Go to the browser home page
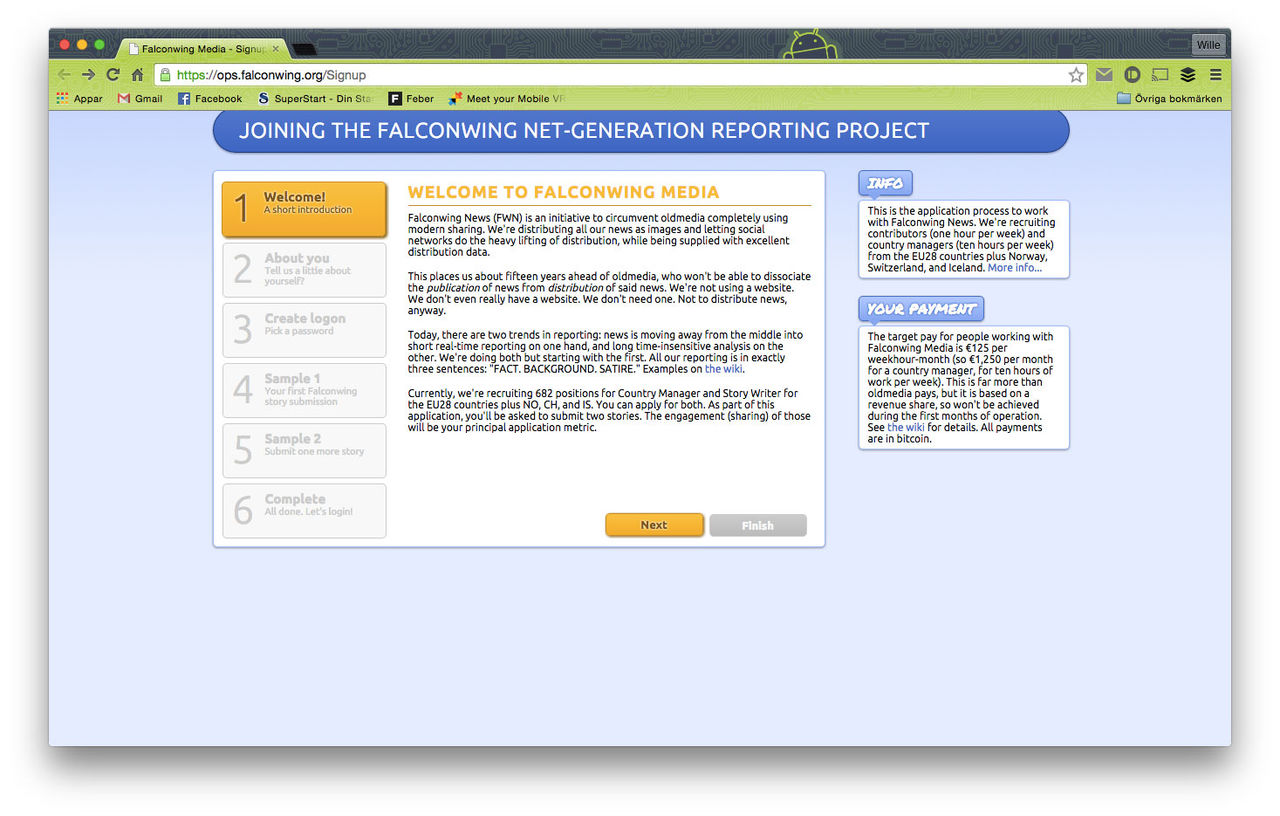This screenshot has height=816, width=1280. [138, 75]
